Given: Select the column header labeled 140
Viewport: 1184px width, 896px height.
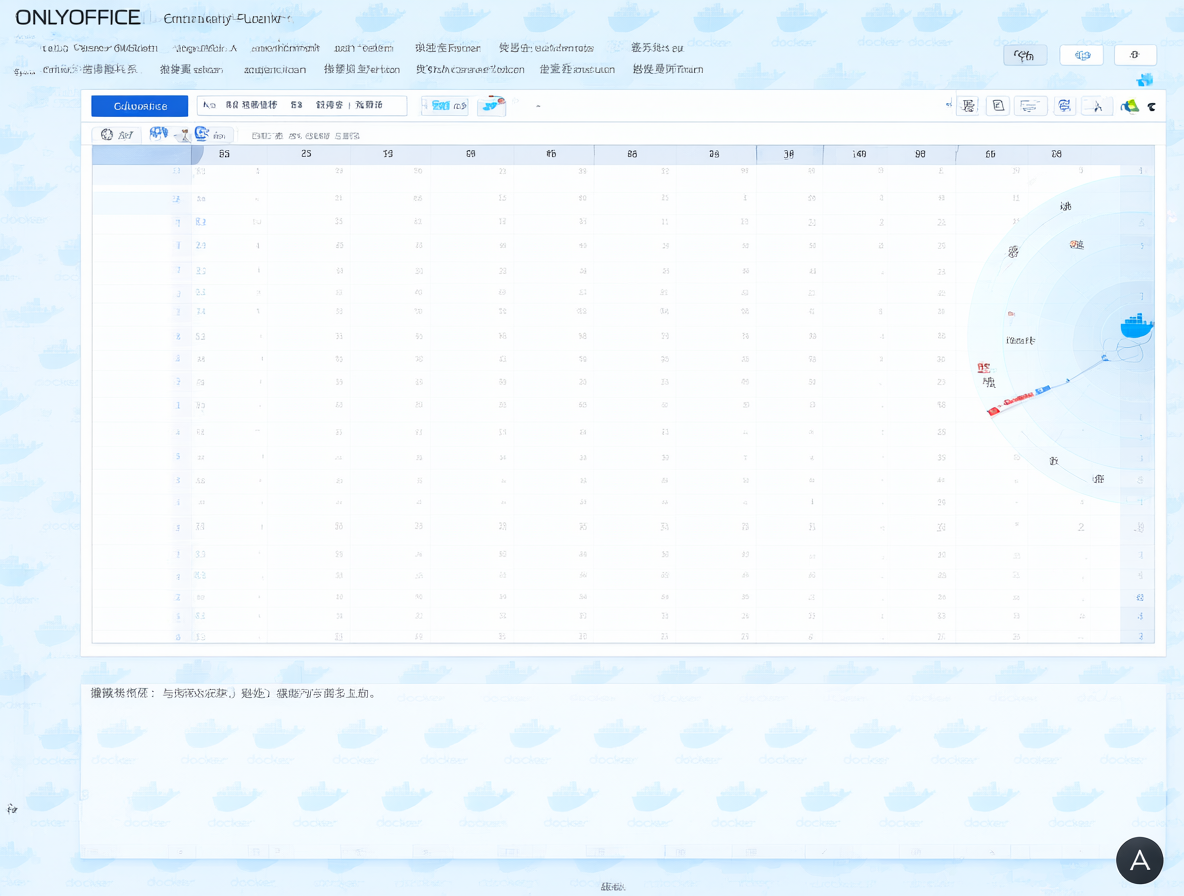Looking at the screenshot, I should [859, 154].
